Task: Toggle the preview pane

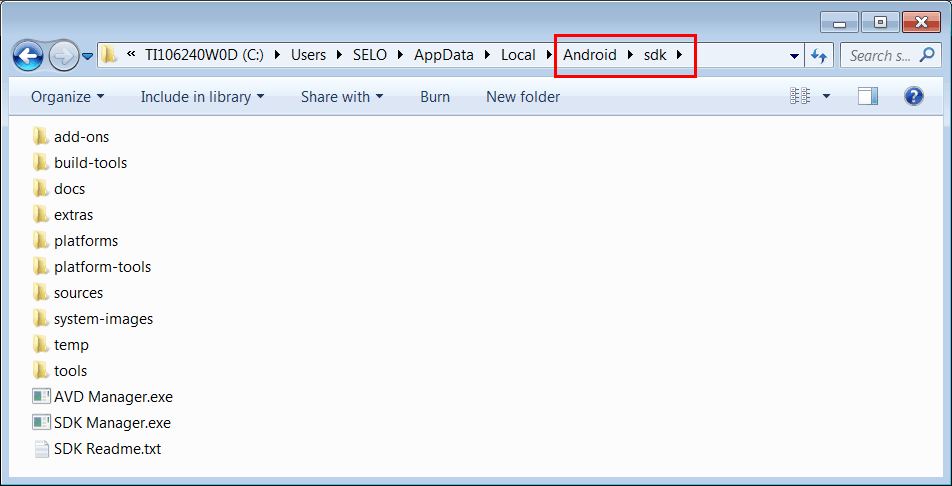Action: [x=868, y=96]
